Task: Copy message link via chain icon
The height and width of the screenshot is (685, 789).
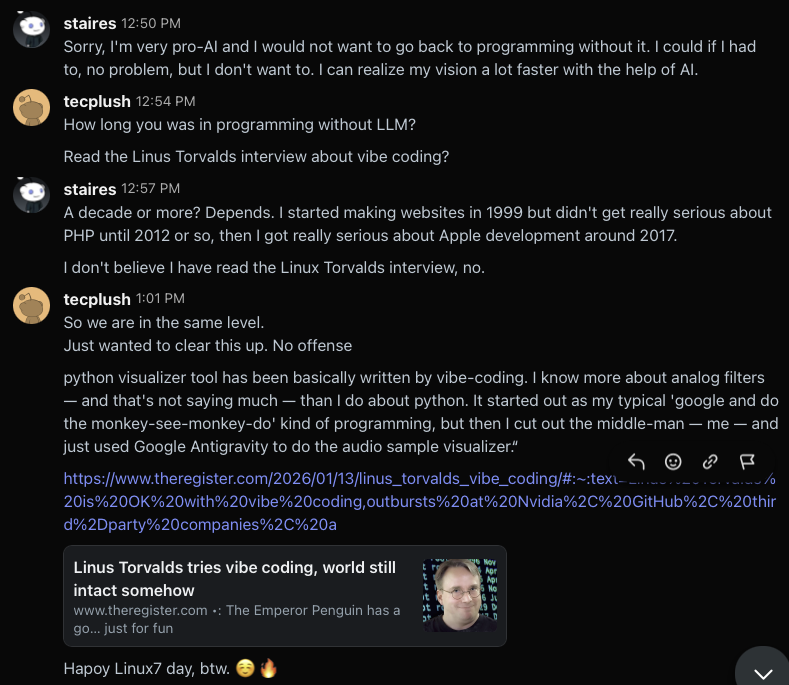Action: pyautogui.click(x=710, y=461)
